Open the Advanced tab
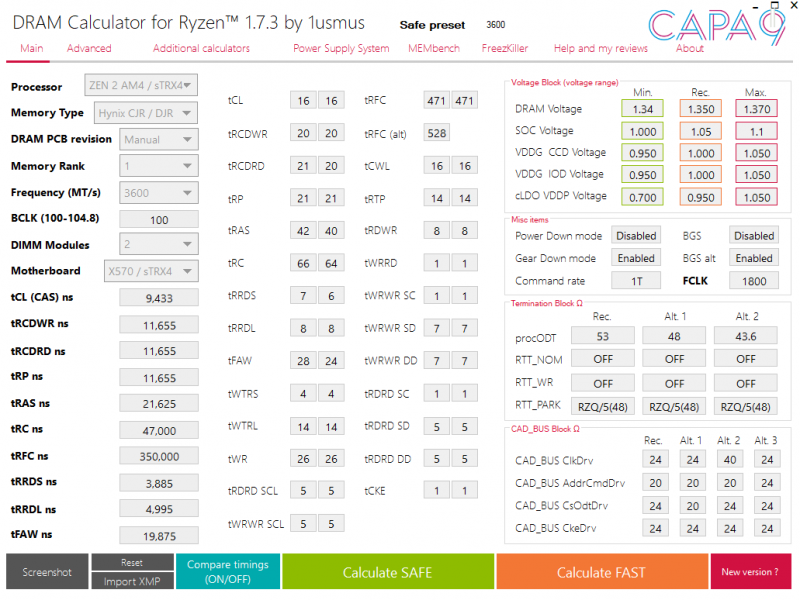 pyautogui.click(x=89, y=48)
